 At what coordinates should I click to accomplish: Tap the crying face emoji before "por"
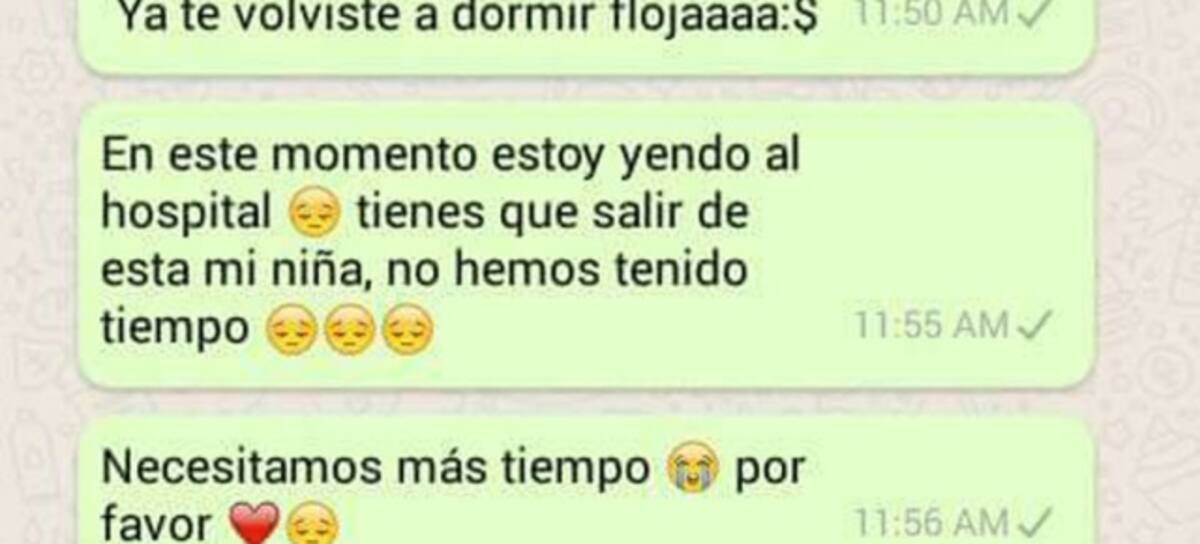click(x=692, y=470)
